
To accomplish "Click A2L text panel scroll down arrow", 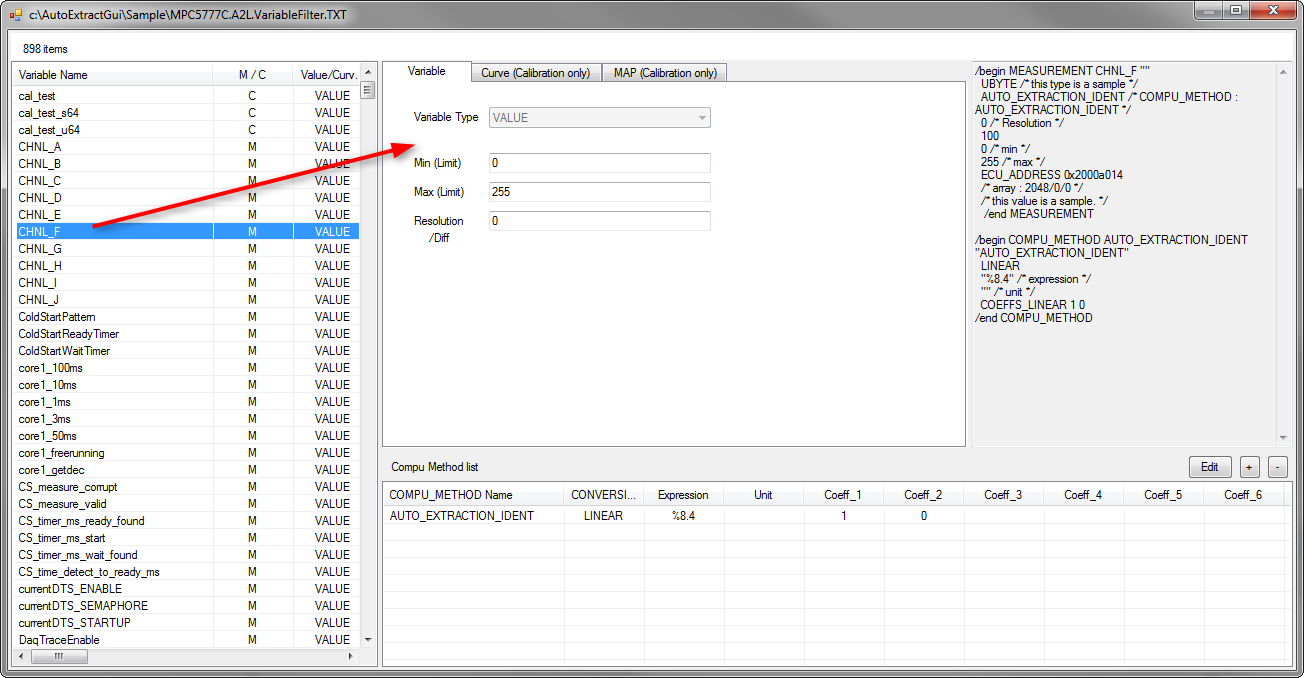I will [1283, 437].
